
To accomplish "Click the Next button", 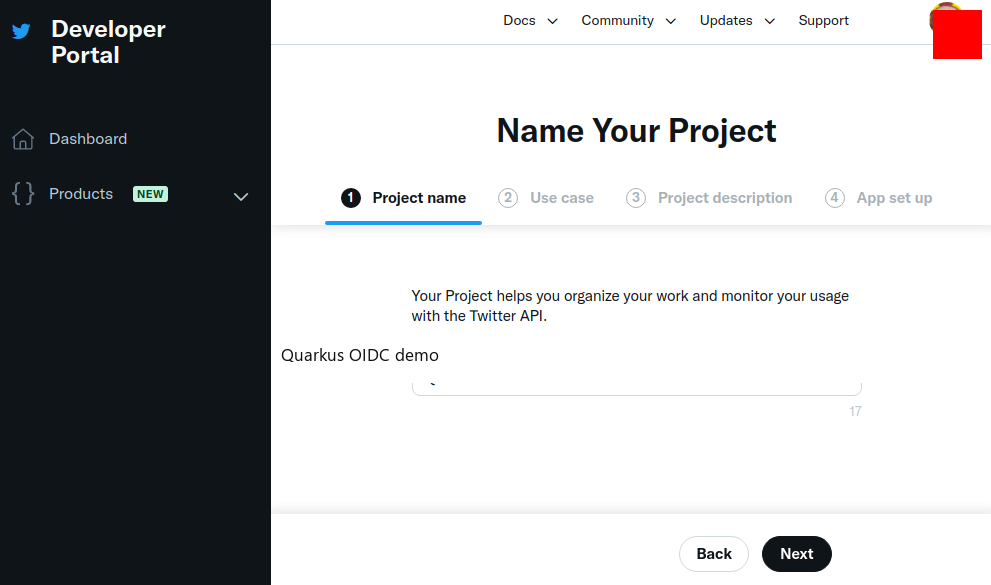I will (796, 554).
